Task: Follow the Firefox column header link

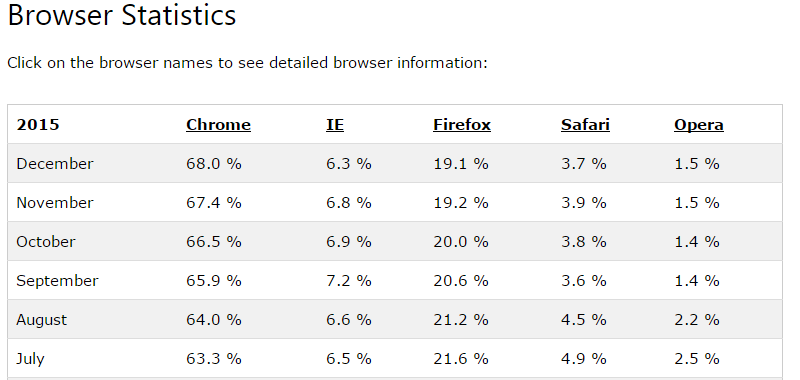Action: 462,125
